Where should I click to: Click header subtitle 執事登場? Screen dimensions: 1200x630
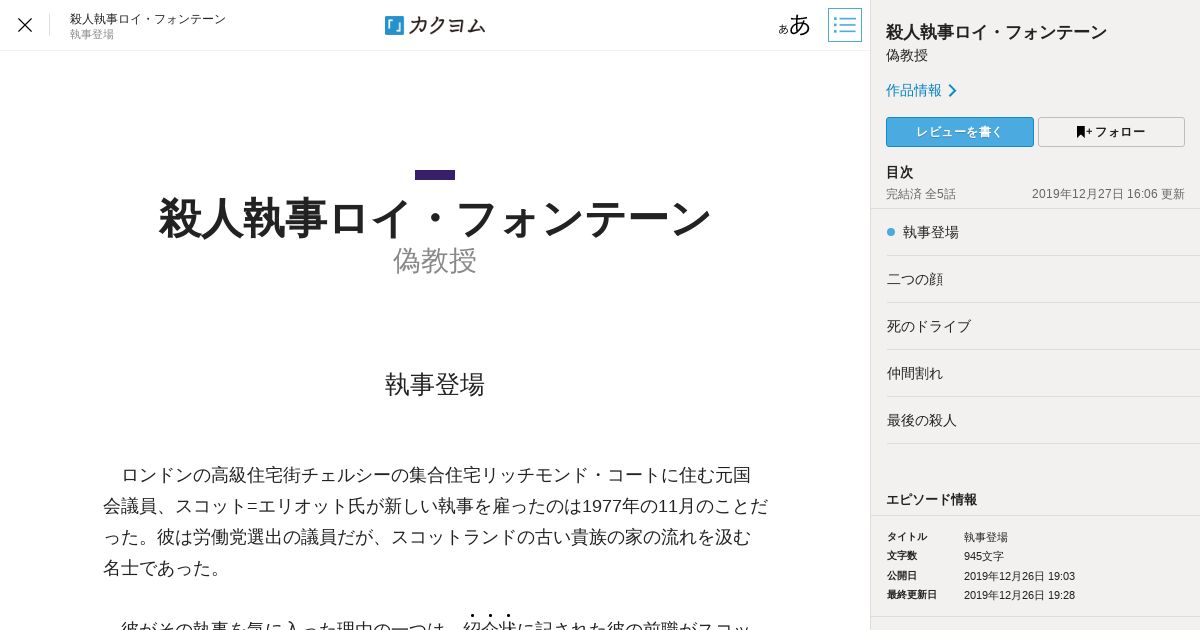(92, 35)
